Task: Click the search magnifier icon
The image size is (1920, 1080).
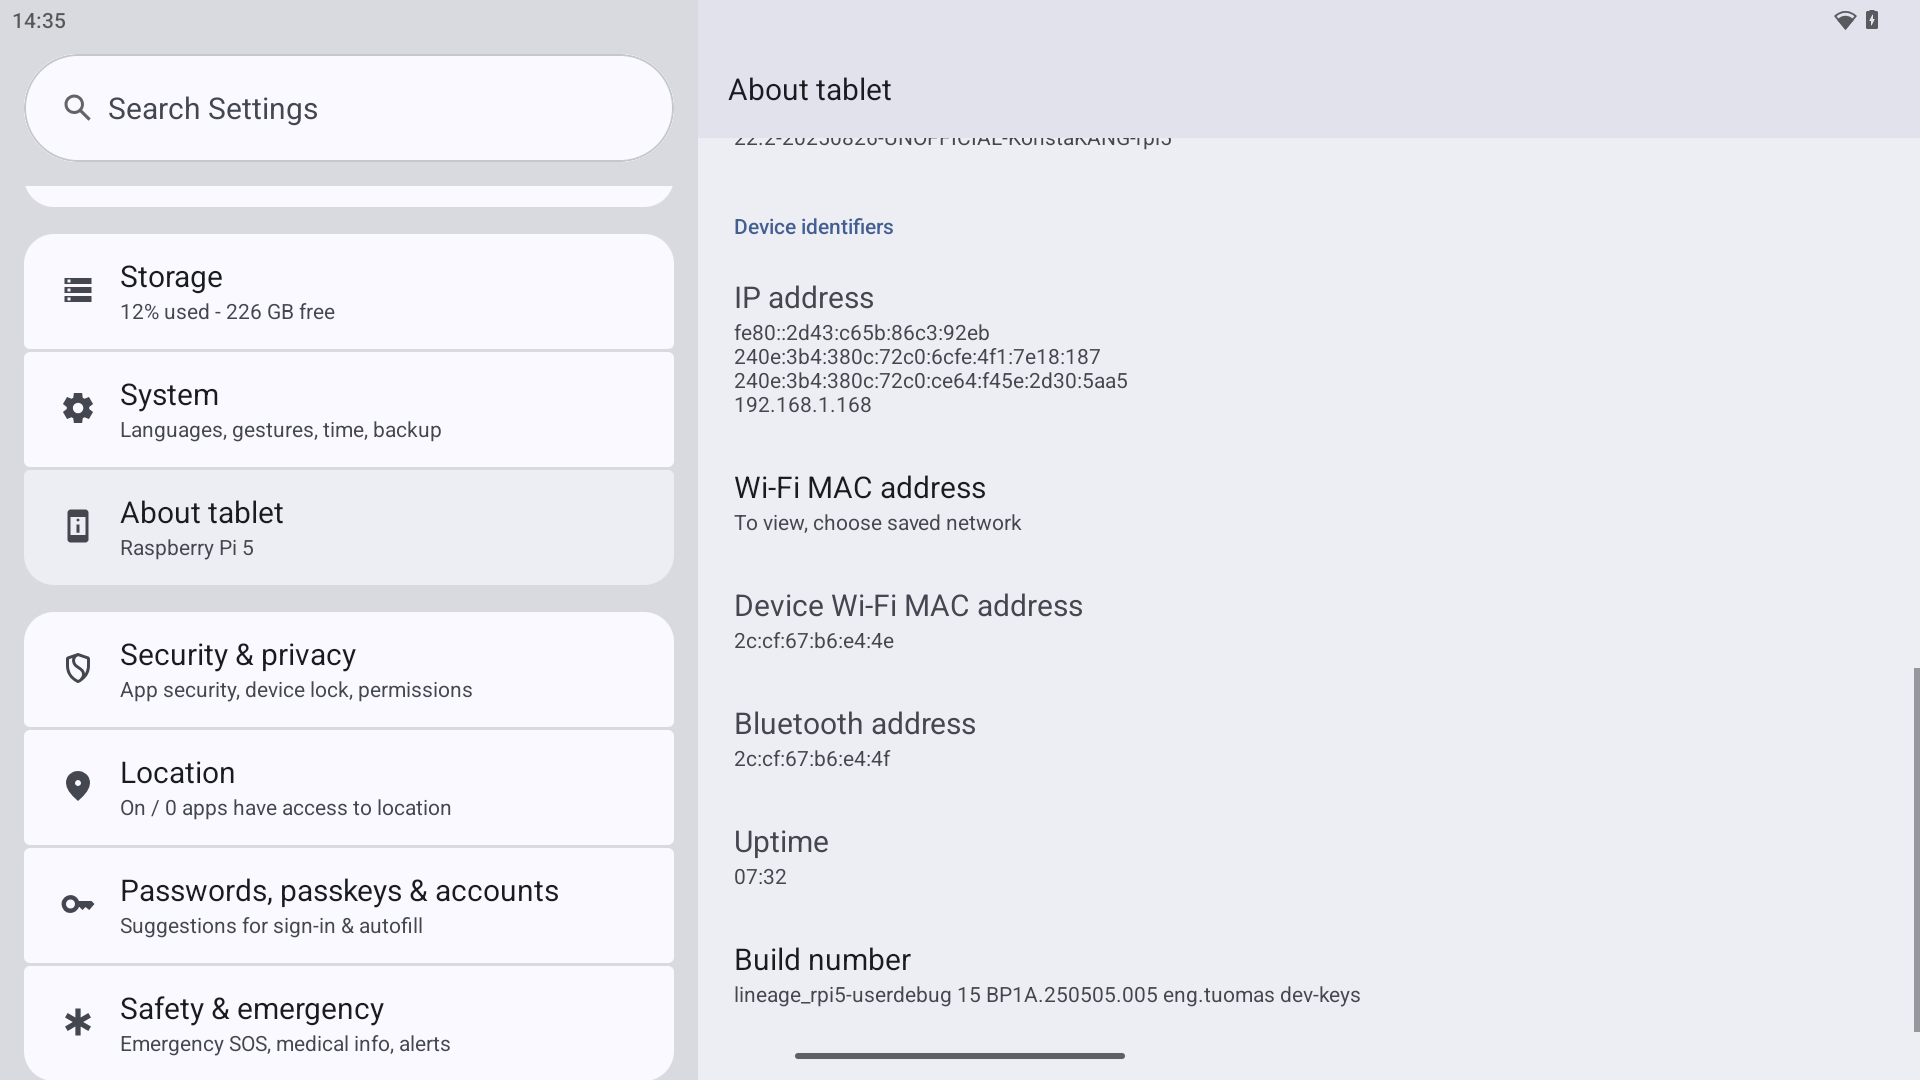Action: tap(79, 107)
